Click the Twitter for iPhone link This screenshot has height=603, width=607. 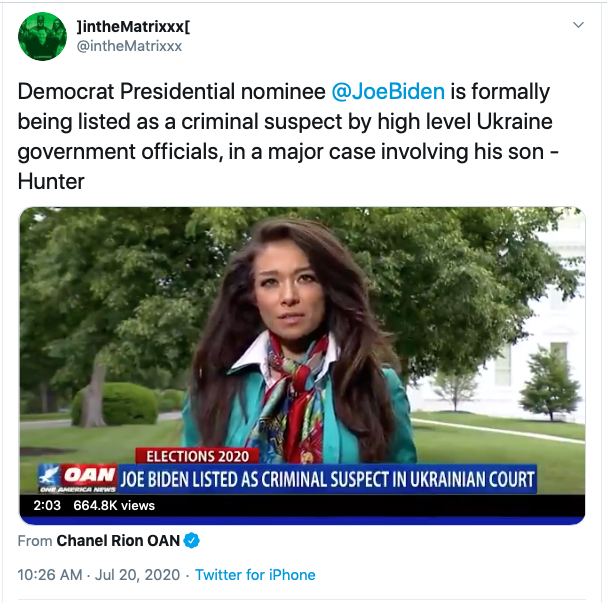click(255, 575)
